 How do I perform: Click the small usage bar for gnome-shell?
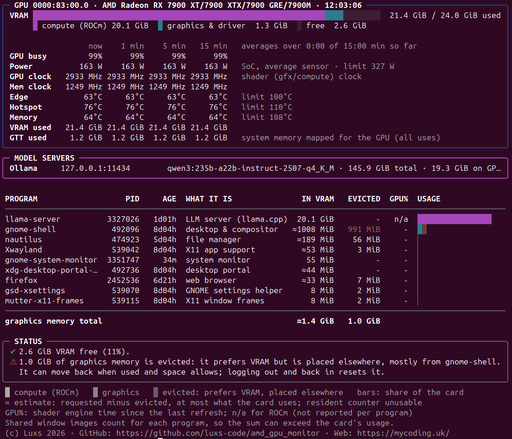coord(422,229)
